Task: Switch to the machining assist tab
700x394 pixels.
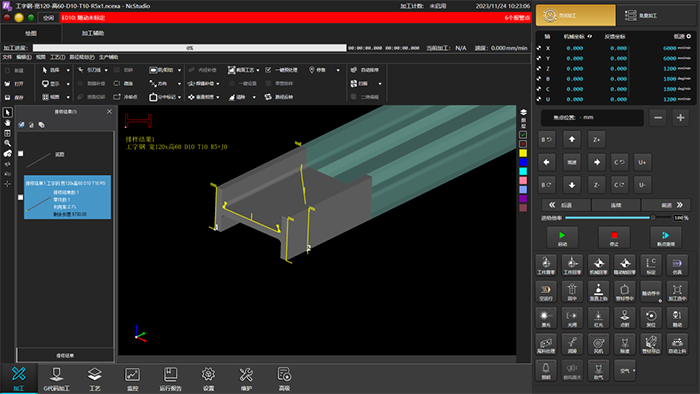Action: click(93, 33)
